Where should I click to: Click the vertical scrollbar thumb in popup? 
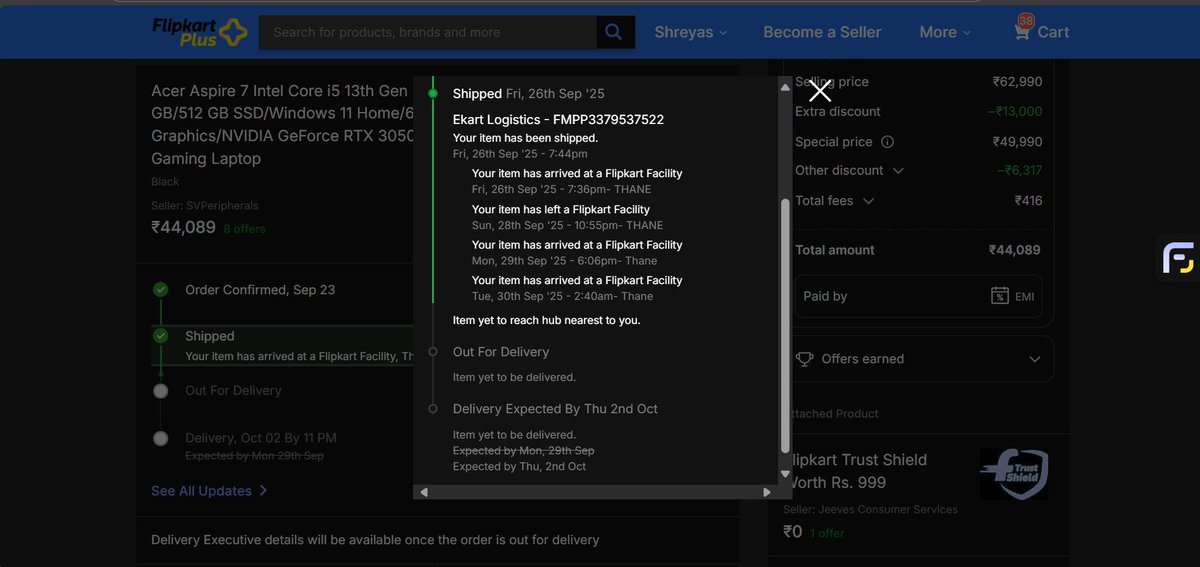785,325
